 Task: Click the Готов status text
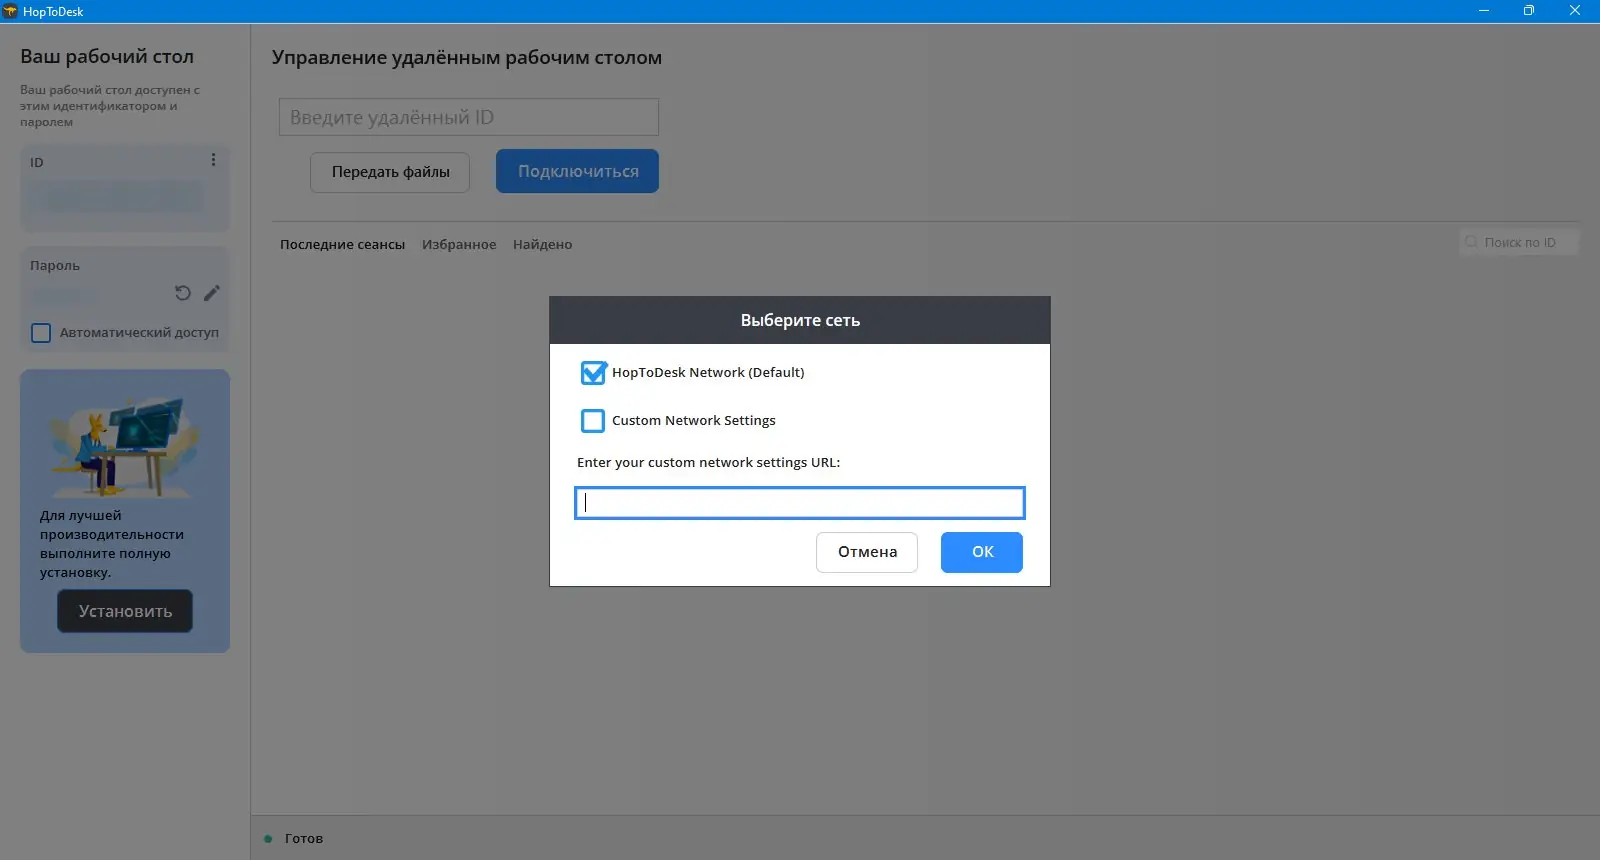point(304,839)
